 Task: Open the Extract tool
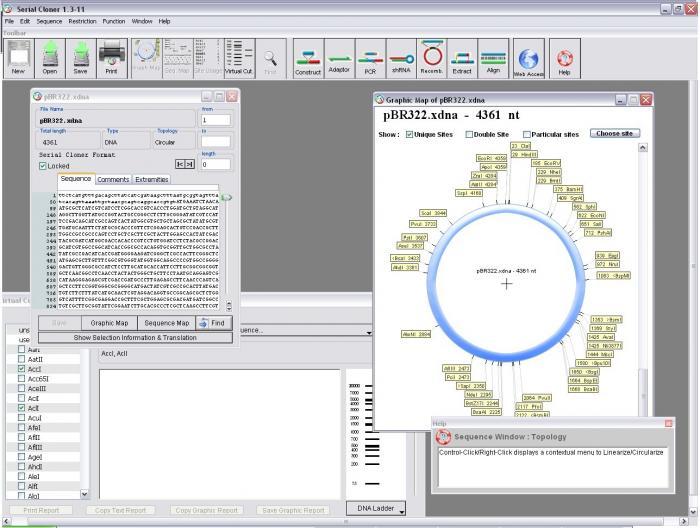pos(462,58)
